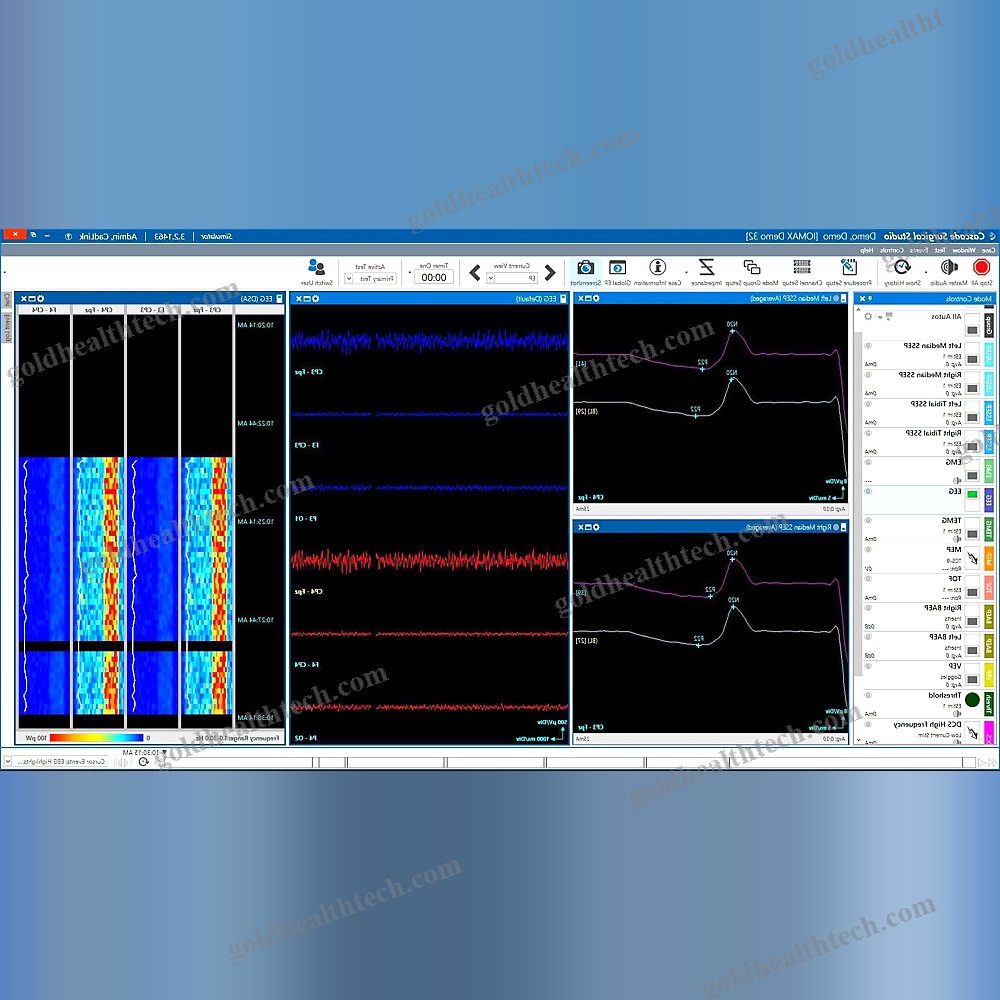Toggle the Threshold mode round button
The width and height of the screenshot is (1000, 1000).
[972, 700]
